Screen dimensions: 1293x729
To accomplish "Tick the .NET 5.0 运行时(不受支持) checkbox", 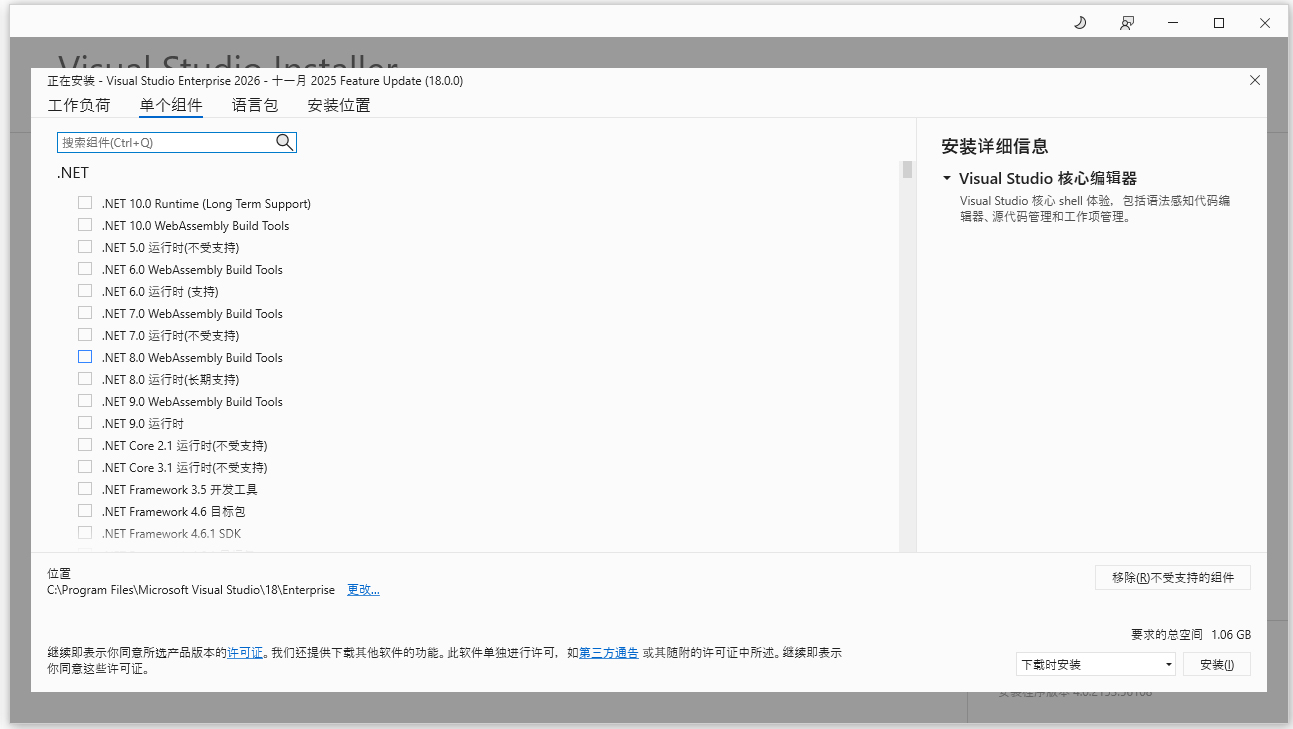I will (85, 247).
